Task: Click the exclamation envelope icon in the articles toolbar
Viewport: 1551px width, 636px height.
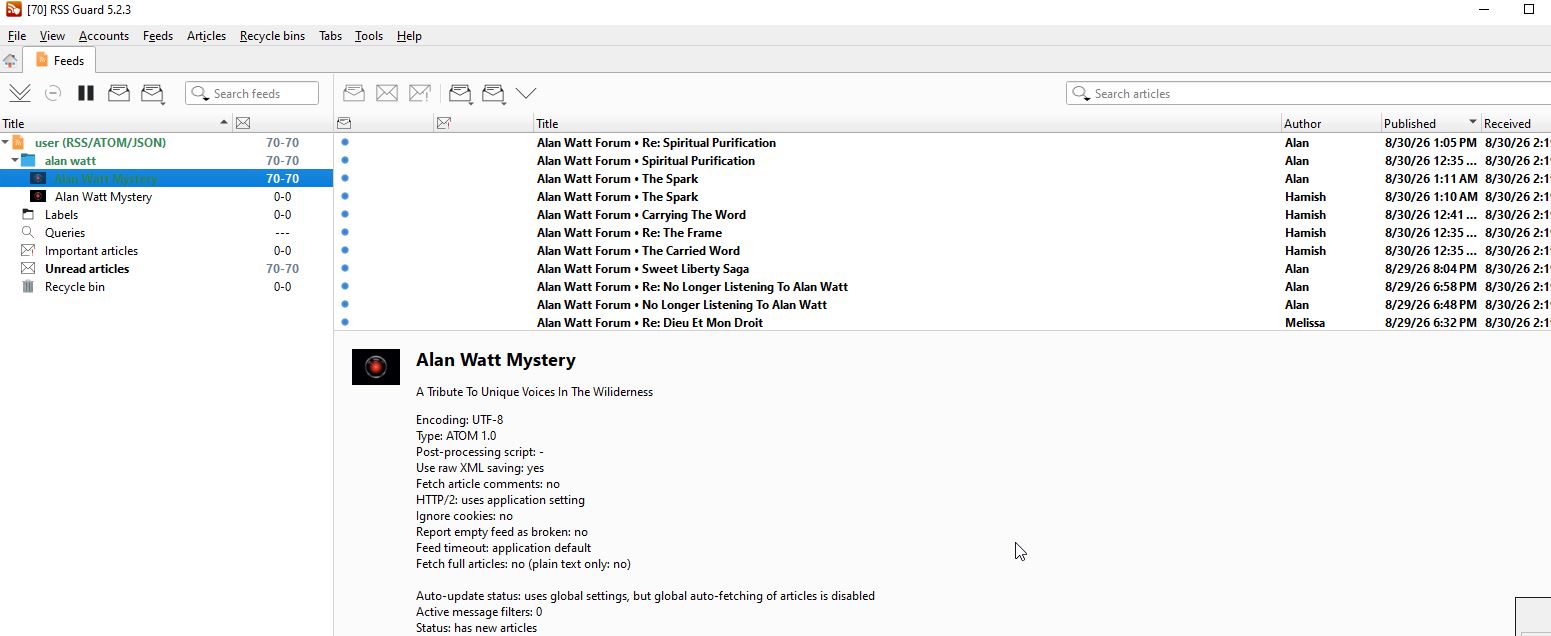Action: [x=420, y=93]
